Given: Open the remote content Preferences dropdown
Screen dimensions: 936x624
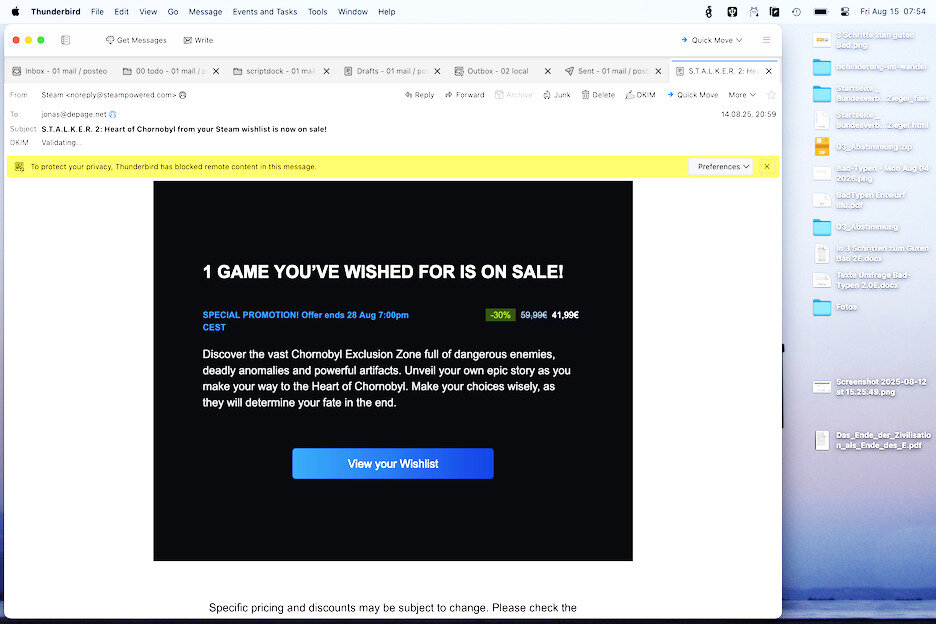Looking at the screenshot, I should click(721, 167).
